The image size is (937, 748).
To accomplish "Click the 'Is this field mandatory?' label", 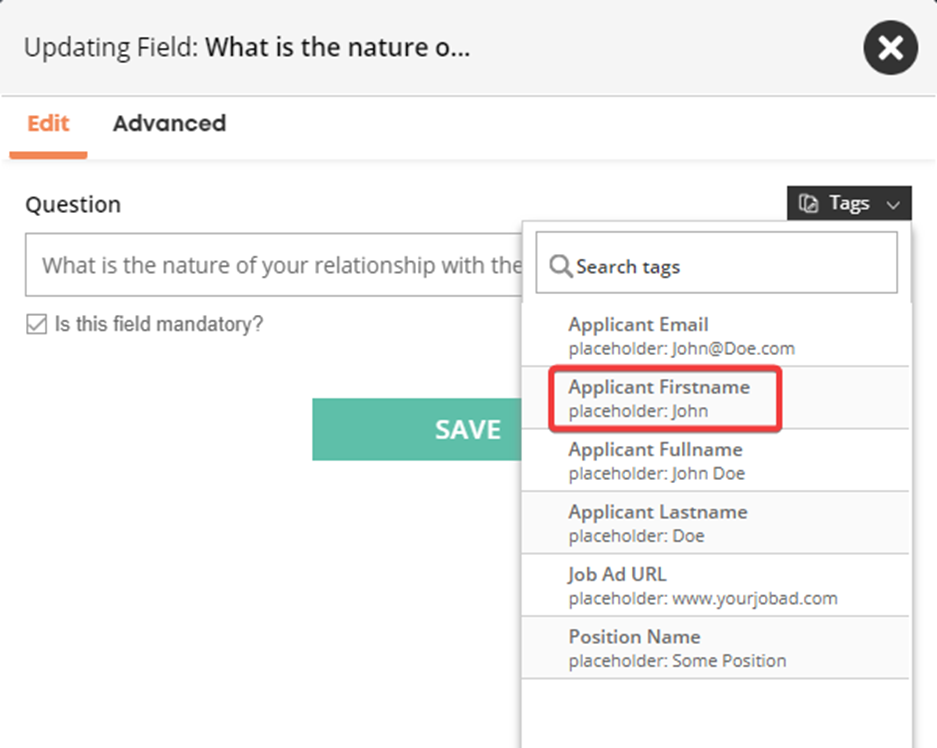I will (159, 324).
